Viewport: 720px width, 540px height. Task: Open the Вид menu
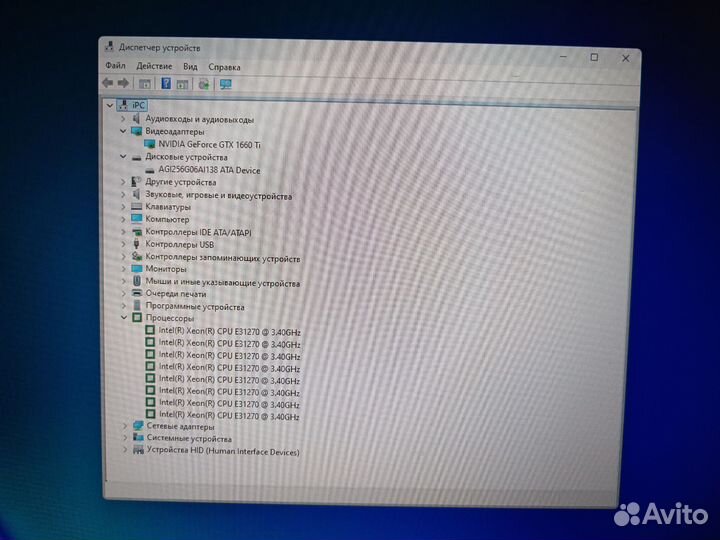190,67
